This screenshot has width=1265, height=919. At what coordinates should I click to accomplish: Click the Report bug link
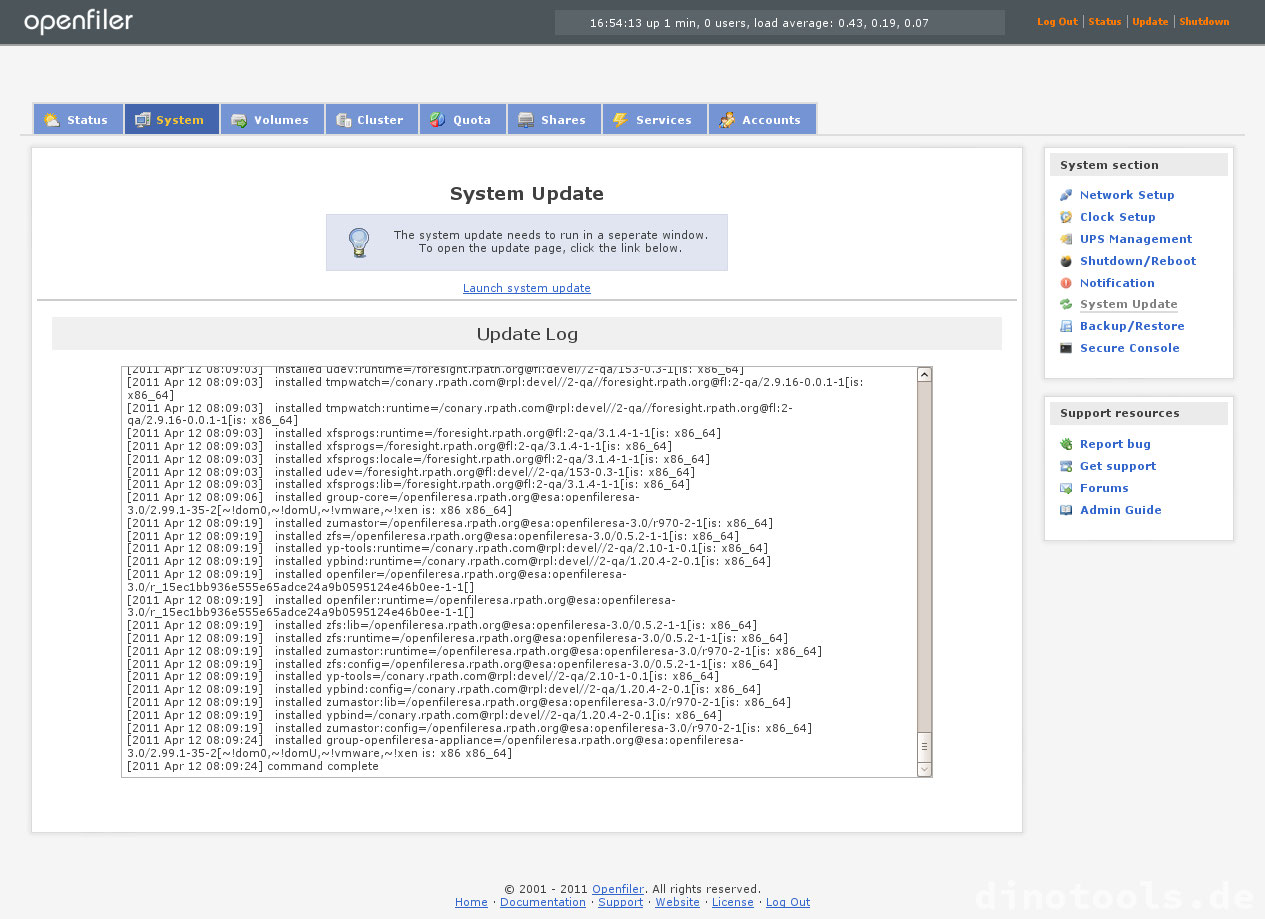[1115, 444]
